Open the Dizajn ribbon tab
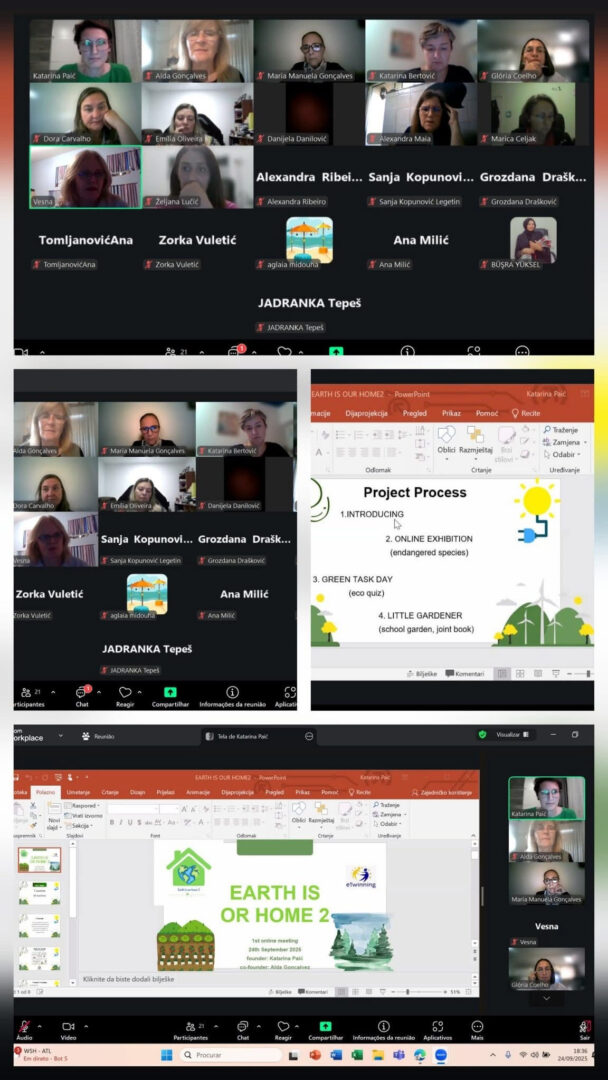Screen dimensions: 608x1080 coord(138,791)
